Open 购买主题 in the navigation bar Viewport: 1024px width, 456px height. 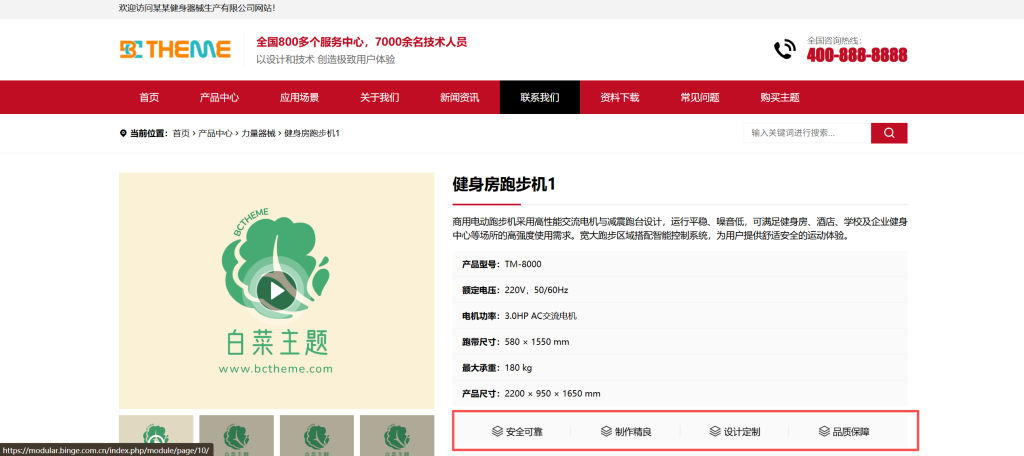click(x=780, y=97)
